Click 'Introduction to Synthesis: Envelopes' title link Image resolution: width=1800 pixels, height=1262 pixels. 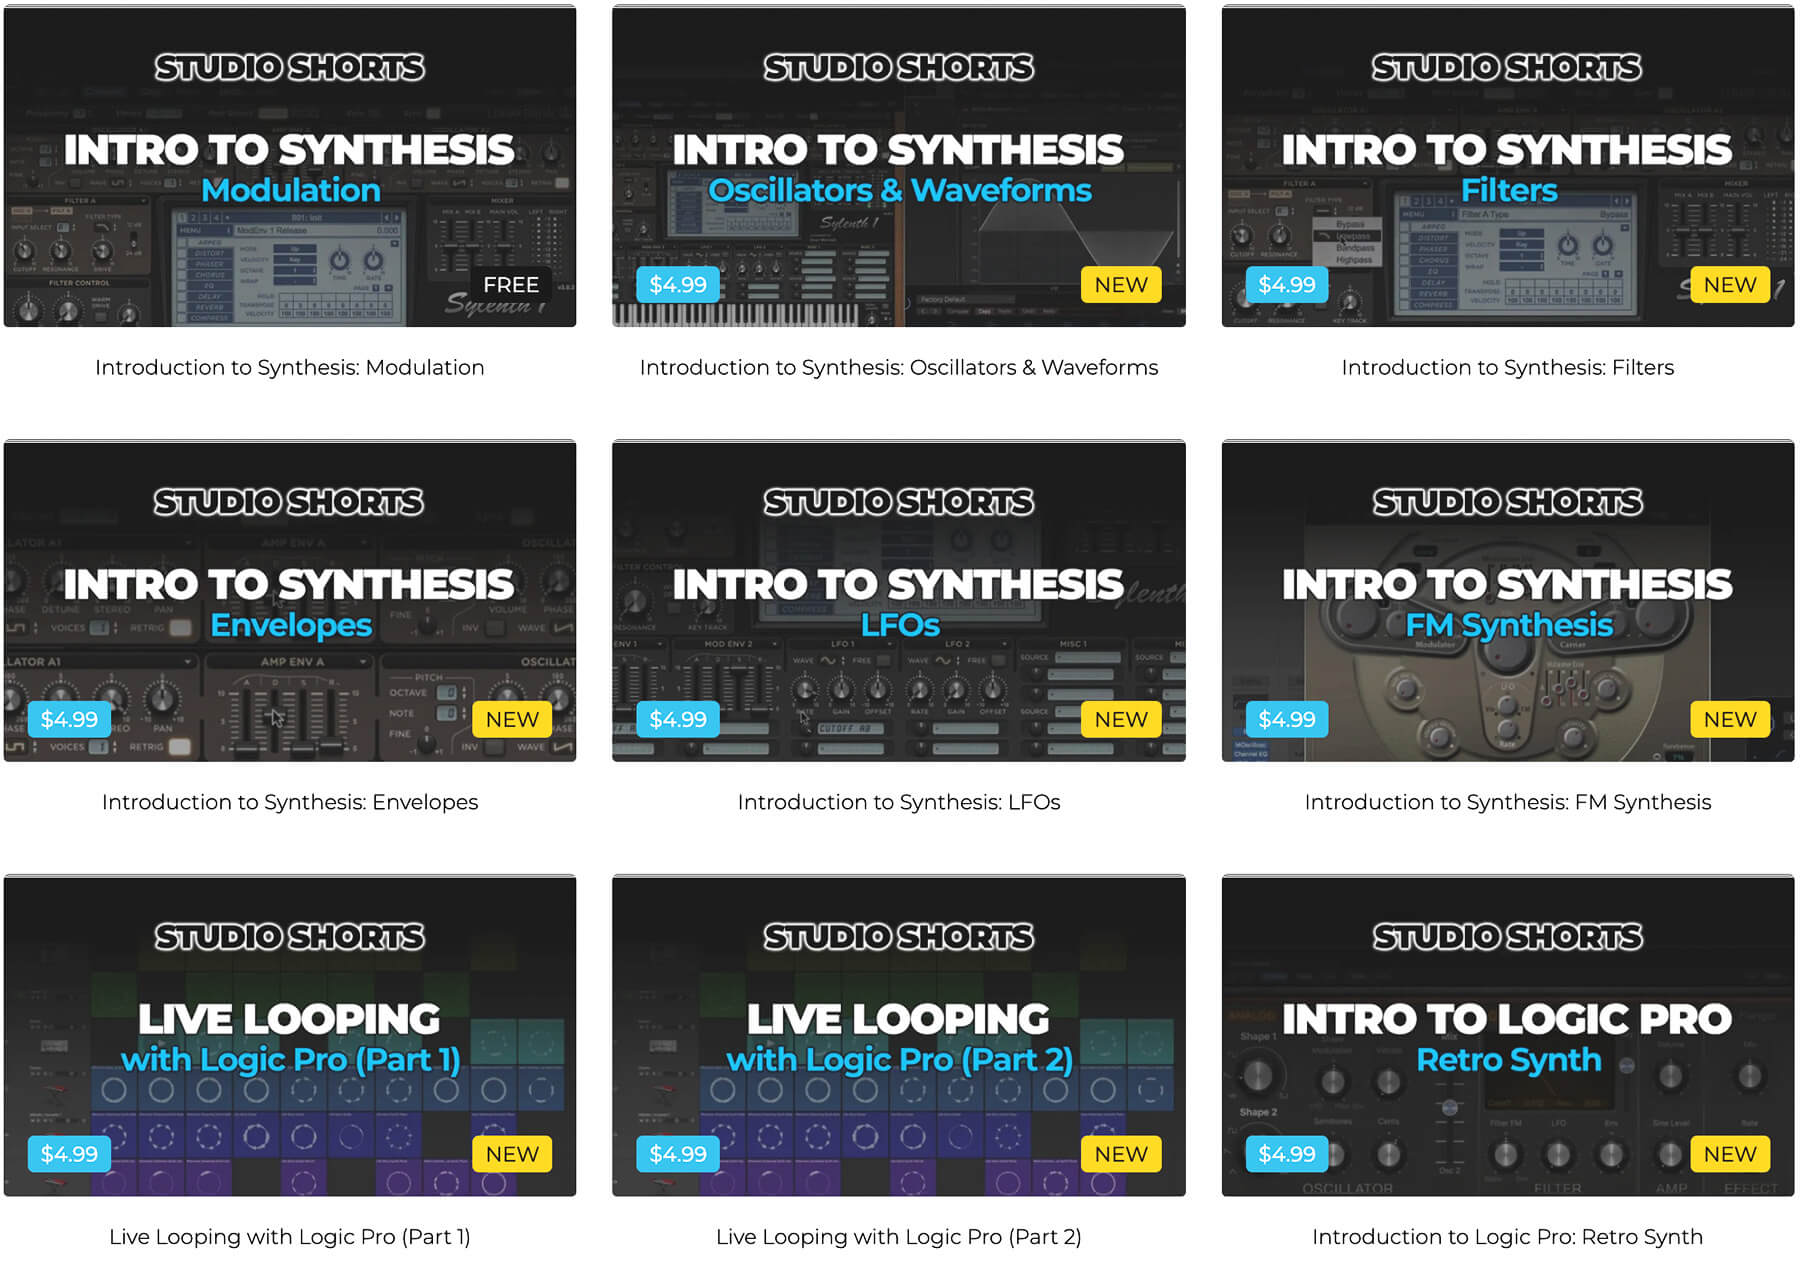[290, 802]
